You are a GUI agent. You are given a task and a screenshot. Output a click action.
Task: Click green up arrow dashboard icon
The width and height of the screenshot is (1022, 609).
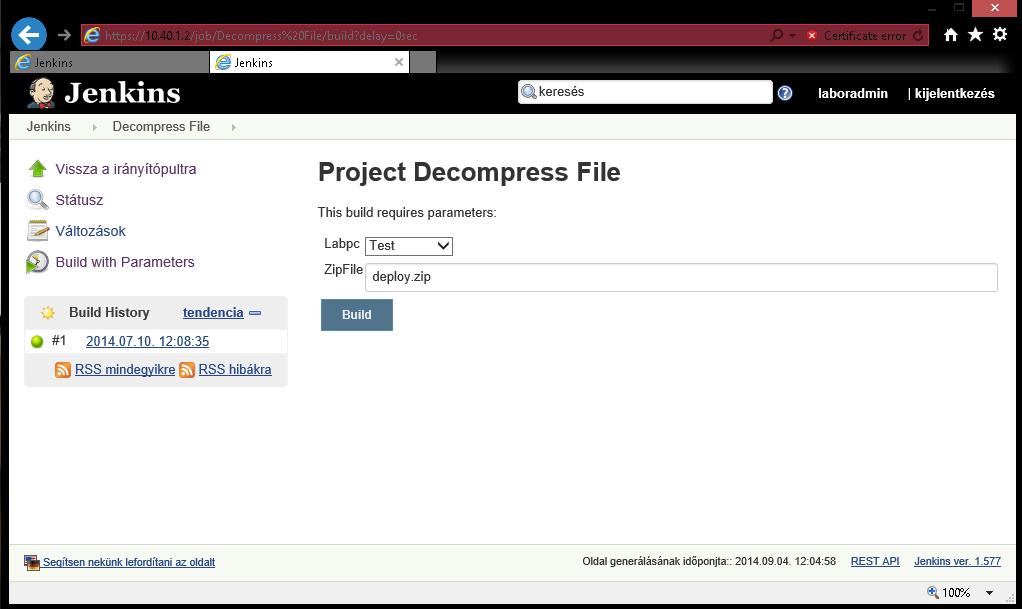click(x=38, y=169)
